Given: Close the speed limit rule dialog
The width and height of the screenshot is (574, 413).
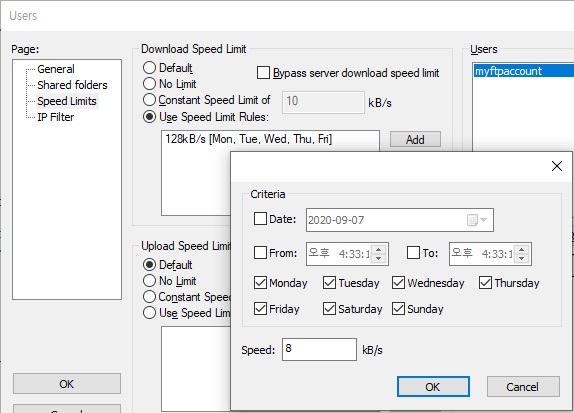Looking at the screenshot, I should pos(557,166).
